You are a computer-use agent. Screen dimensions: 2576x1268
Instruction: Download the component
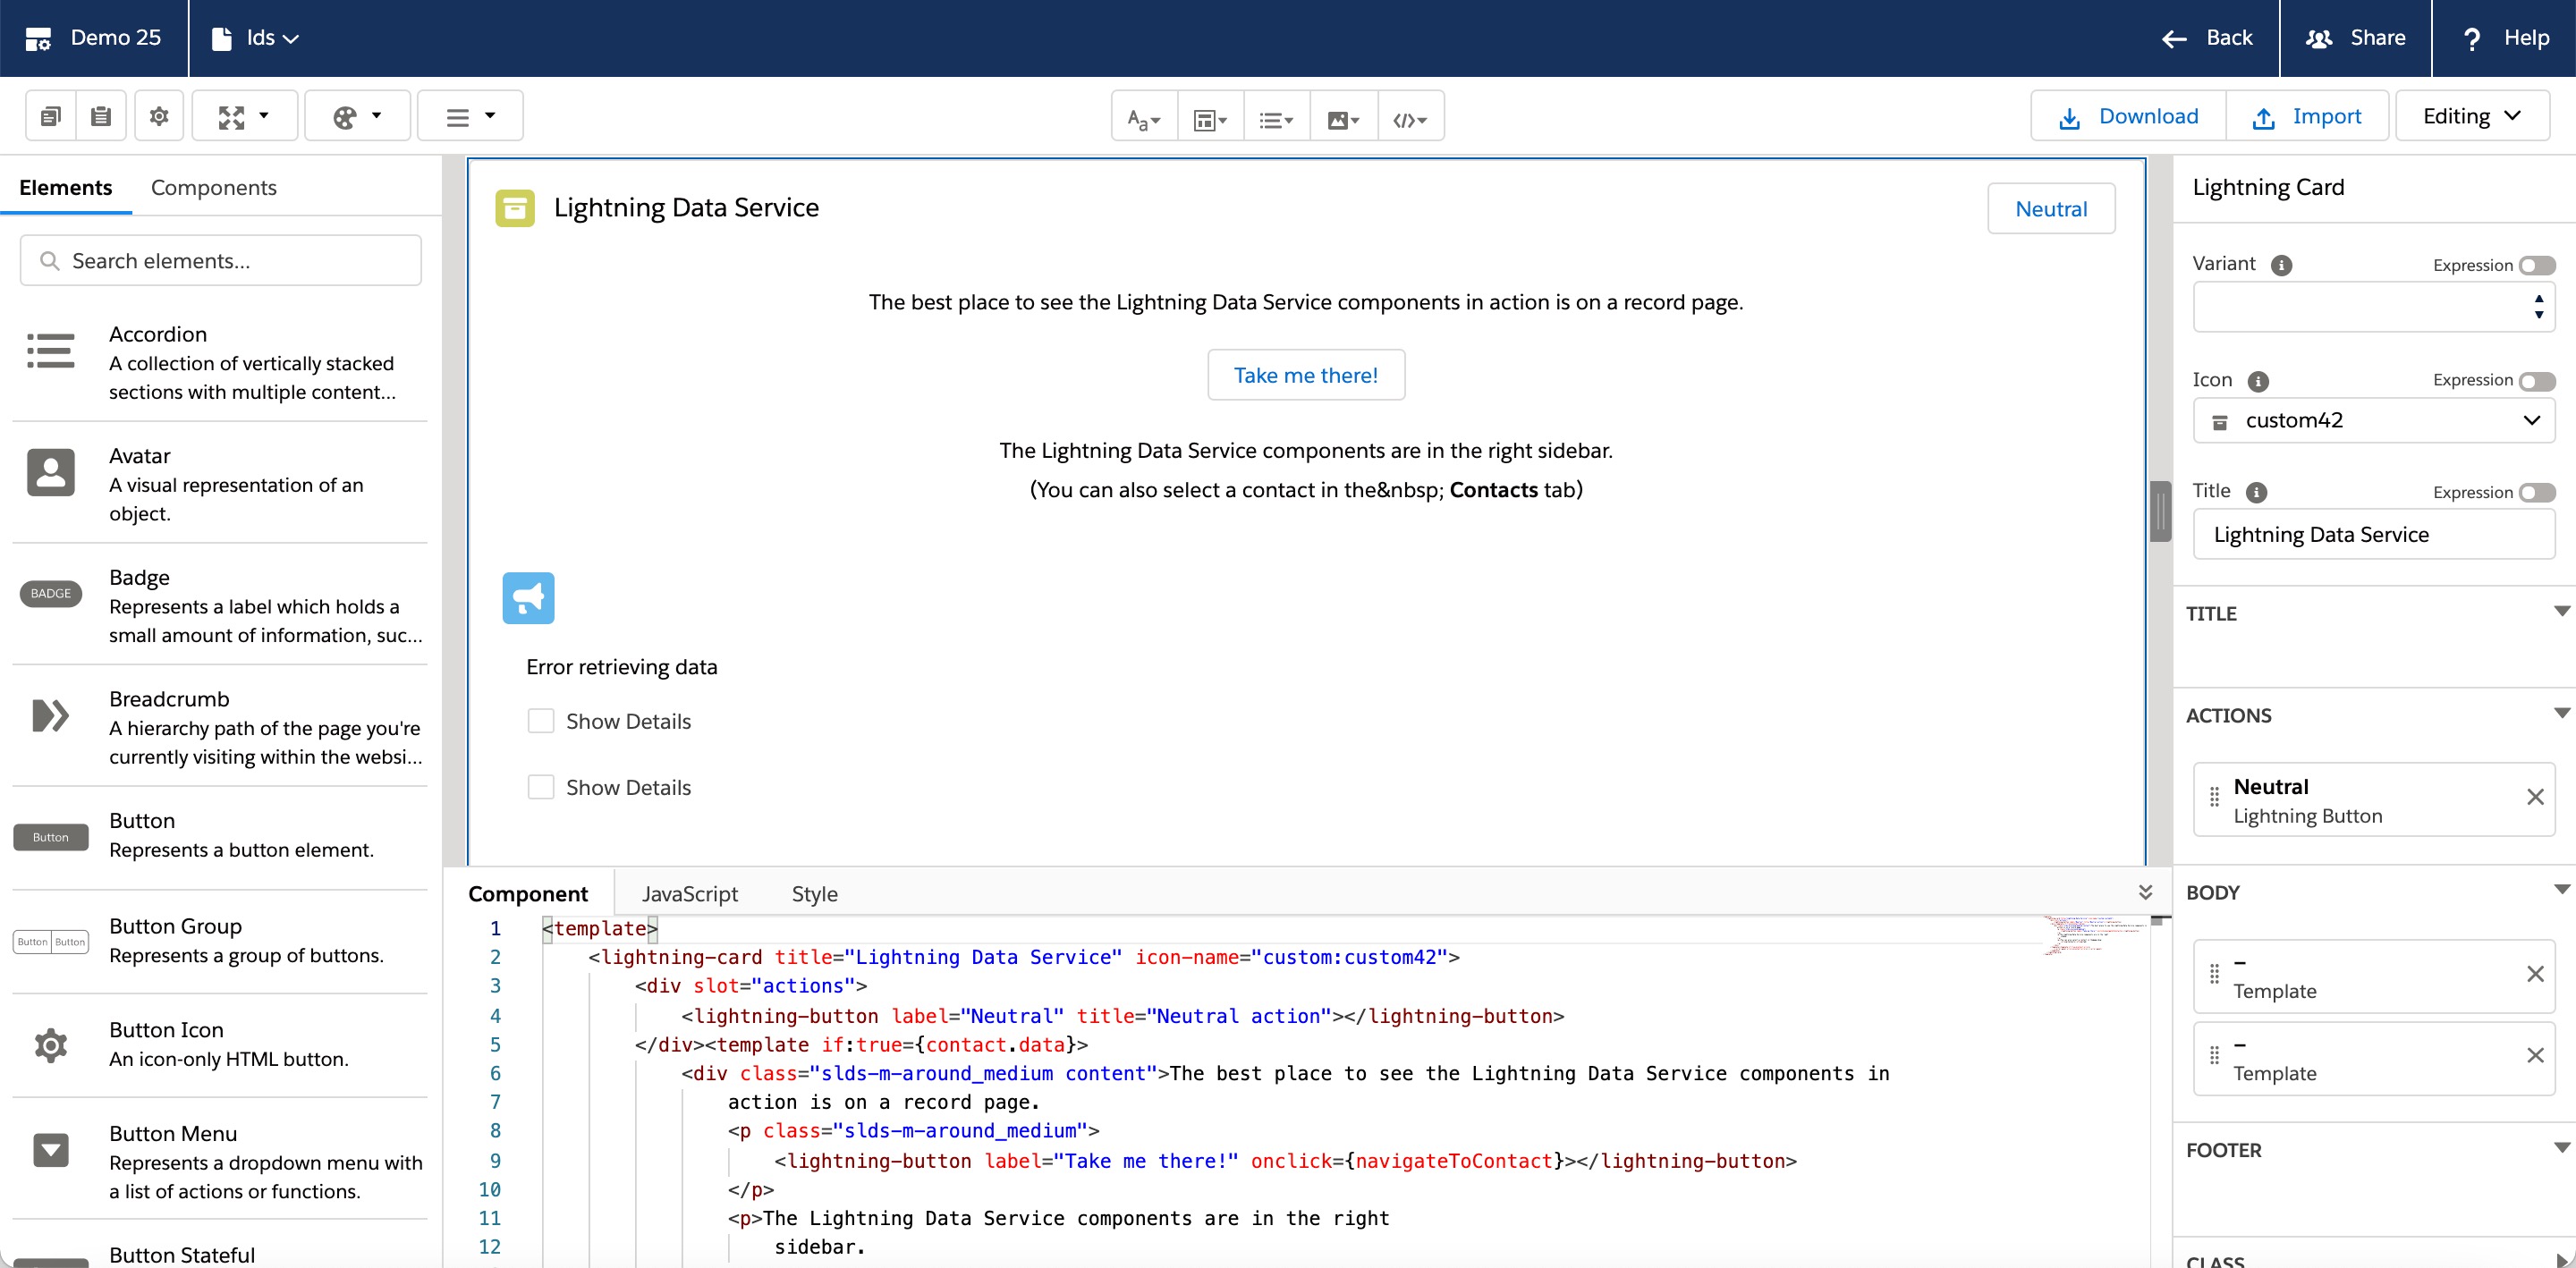click(2128, 116)
